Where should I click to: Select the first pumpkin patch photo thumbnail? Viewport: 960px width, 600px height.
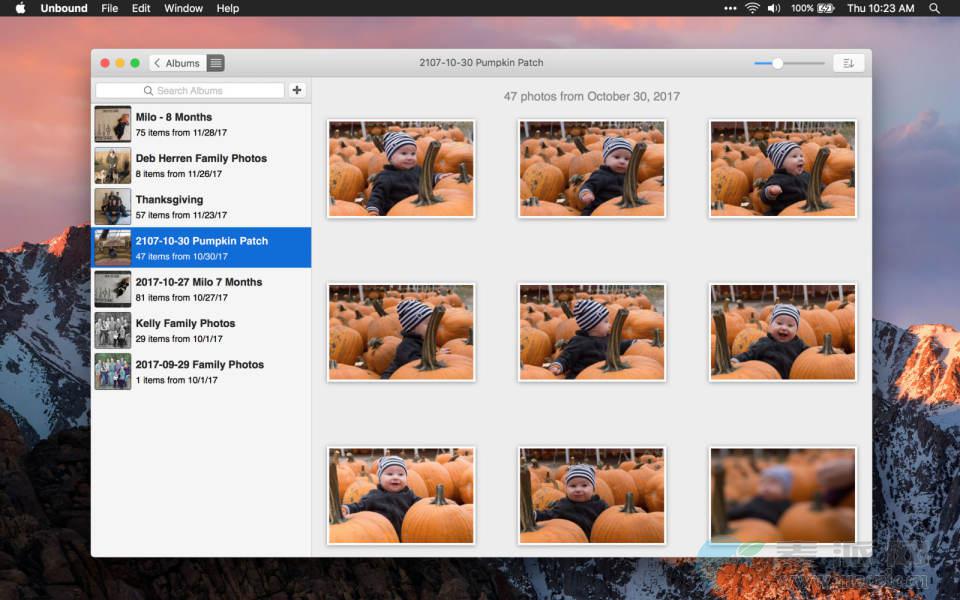pyautogui.click(x=401, y=168)
